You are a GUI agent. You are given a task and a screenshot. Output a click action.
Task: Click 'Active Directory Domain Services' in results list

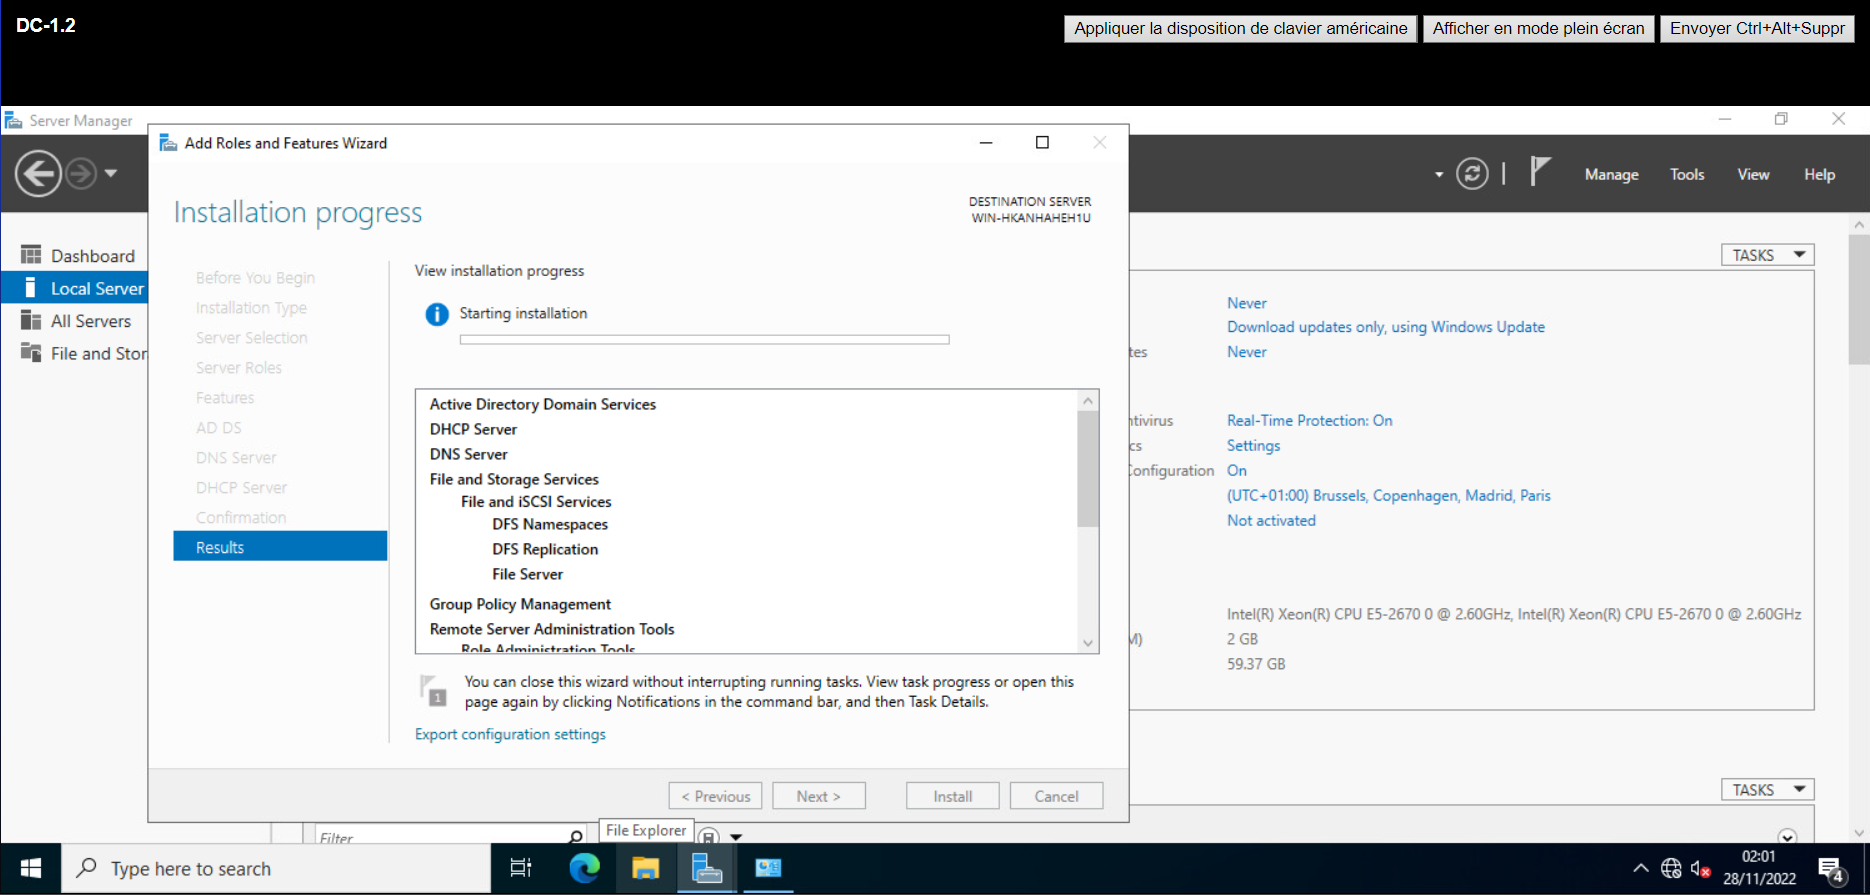click(x=543, y=404)
